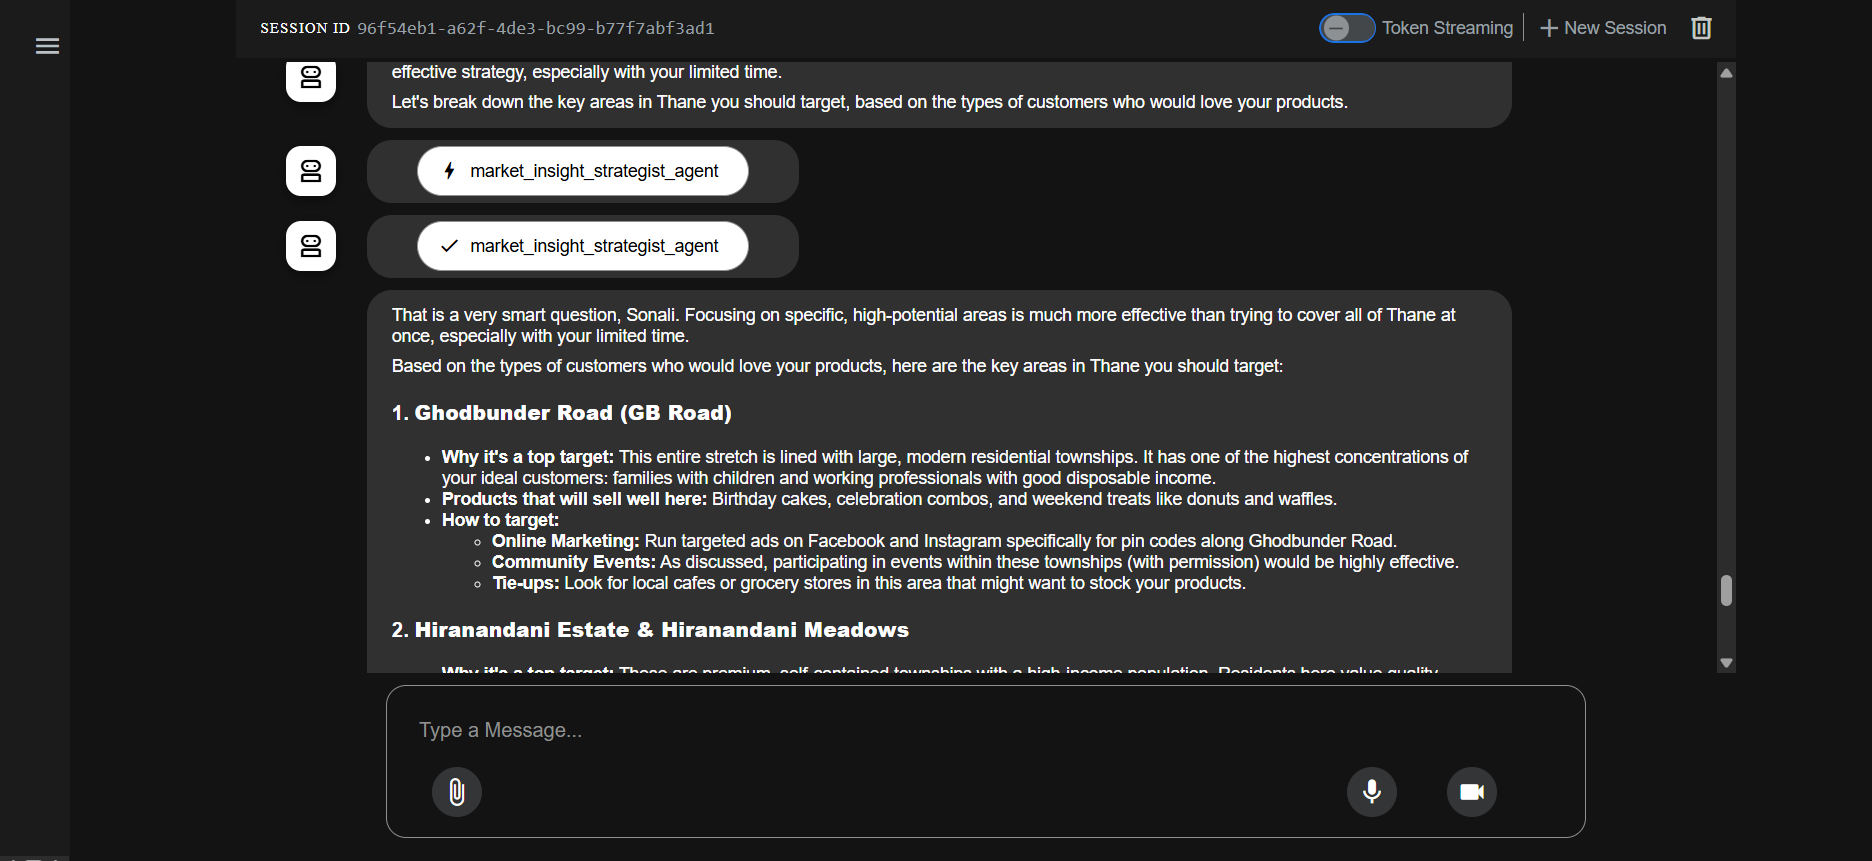This screenshot has height=861, width=1872.
Task: Turn on the video camera button
Action: 1472,792
